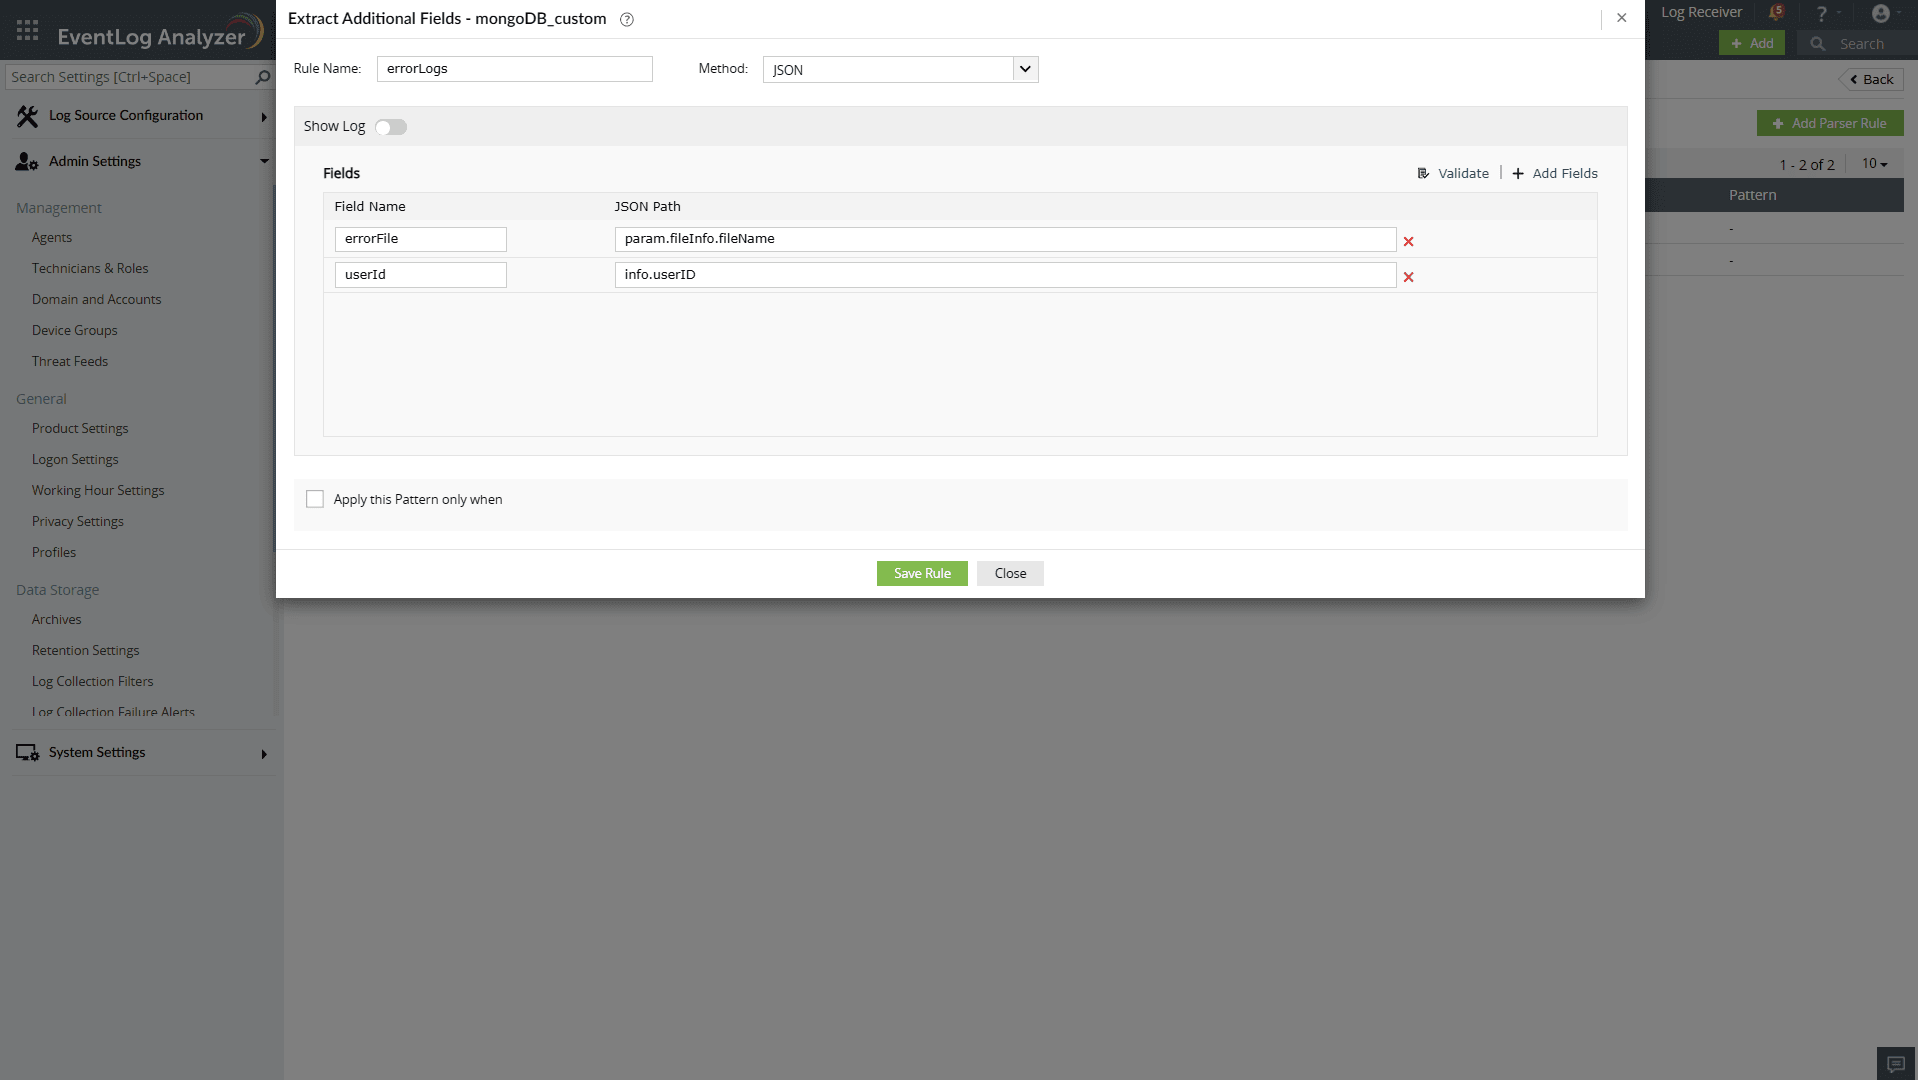Open the feedback chat icon bottom right
The height and width of the screenshot is (1080, 1918).
pyautogui.click(x=1894, y=1063)
